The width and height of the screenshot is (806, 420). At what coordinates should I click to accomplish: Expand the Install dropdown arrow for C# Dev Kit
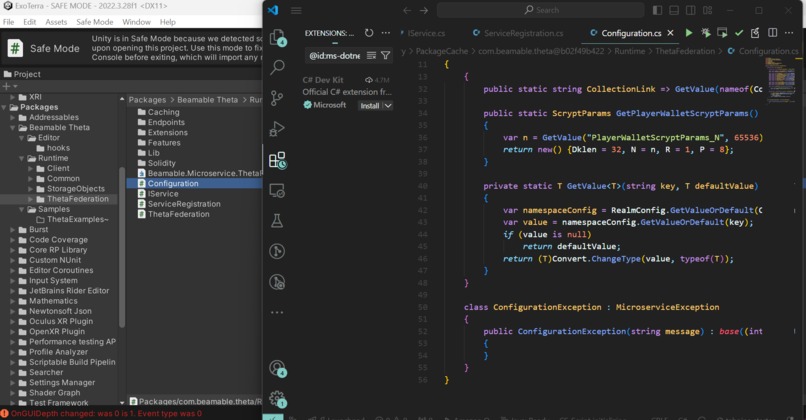(388, 105)
